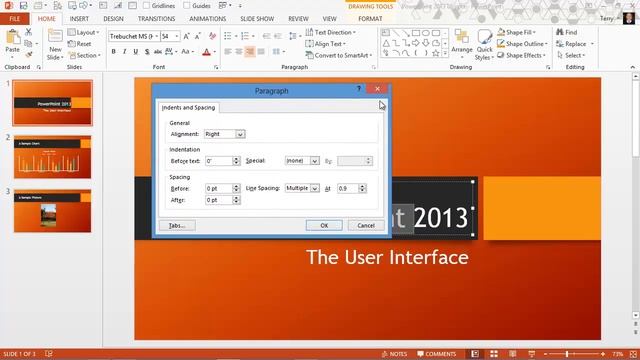Select the Isosceles Triangle shape

click(x=386, y=43)
